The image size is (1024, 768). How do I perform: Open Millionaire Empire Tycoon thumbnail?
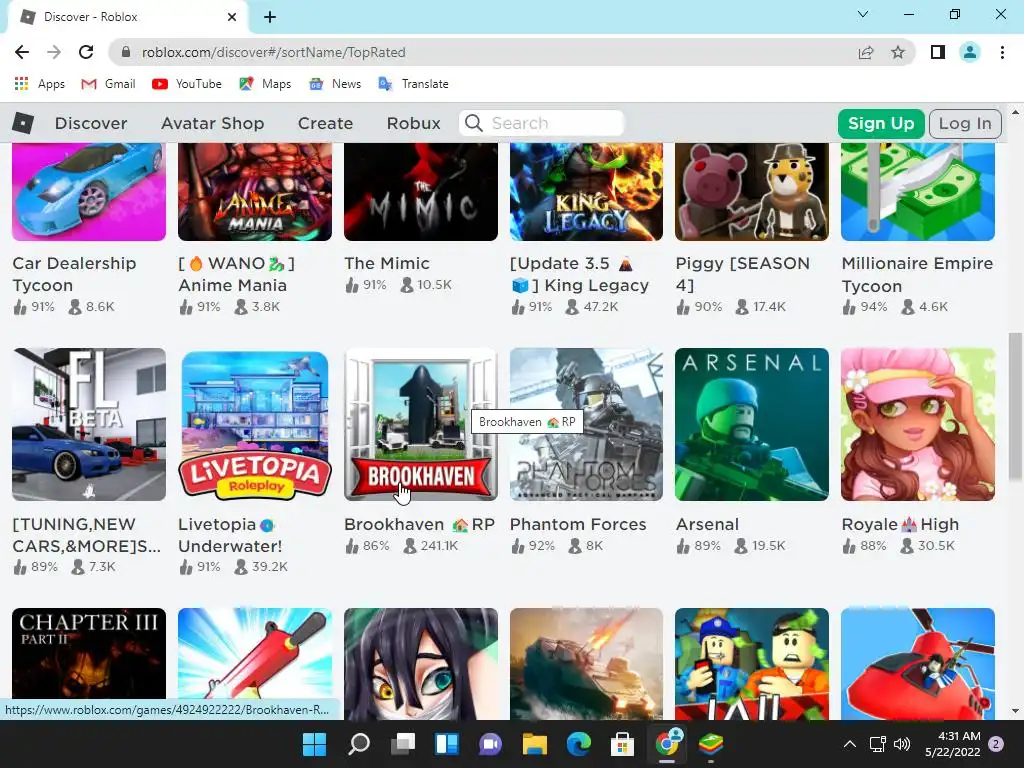918,191
